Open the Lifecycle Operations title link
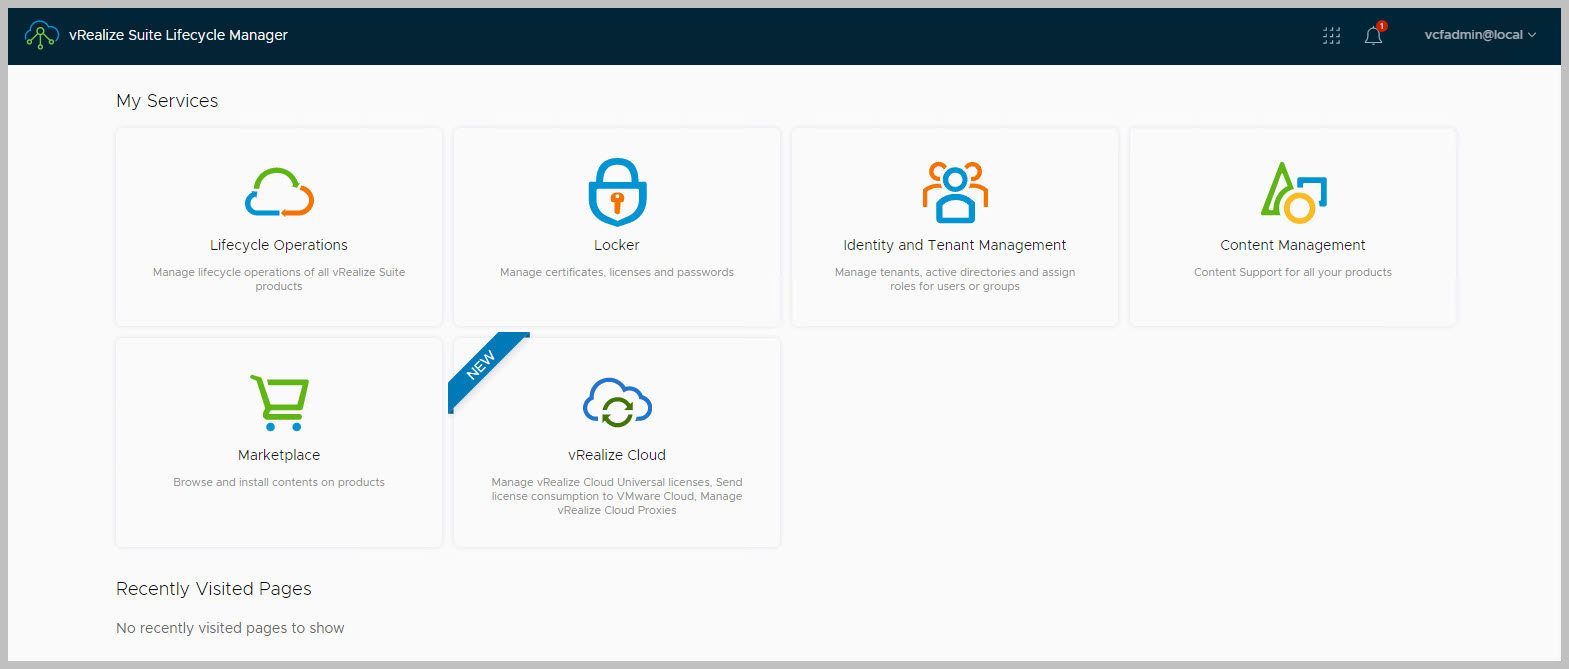This screenshot has width=1569, height=669. (279, 245)
